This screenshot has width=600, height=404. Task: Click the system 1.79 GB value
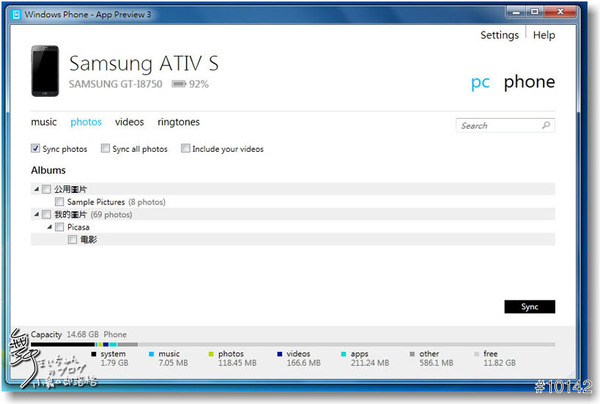click(114, 363)
